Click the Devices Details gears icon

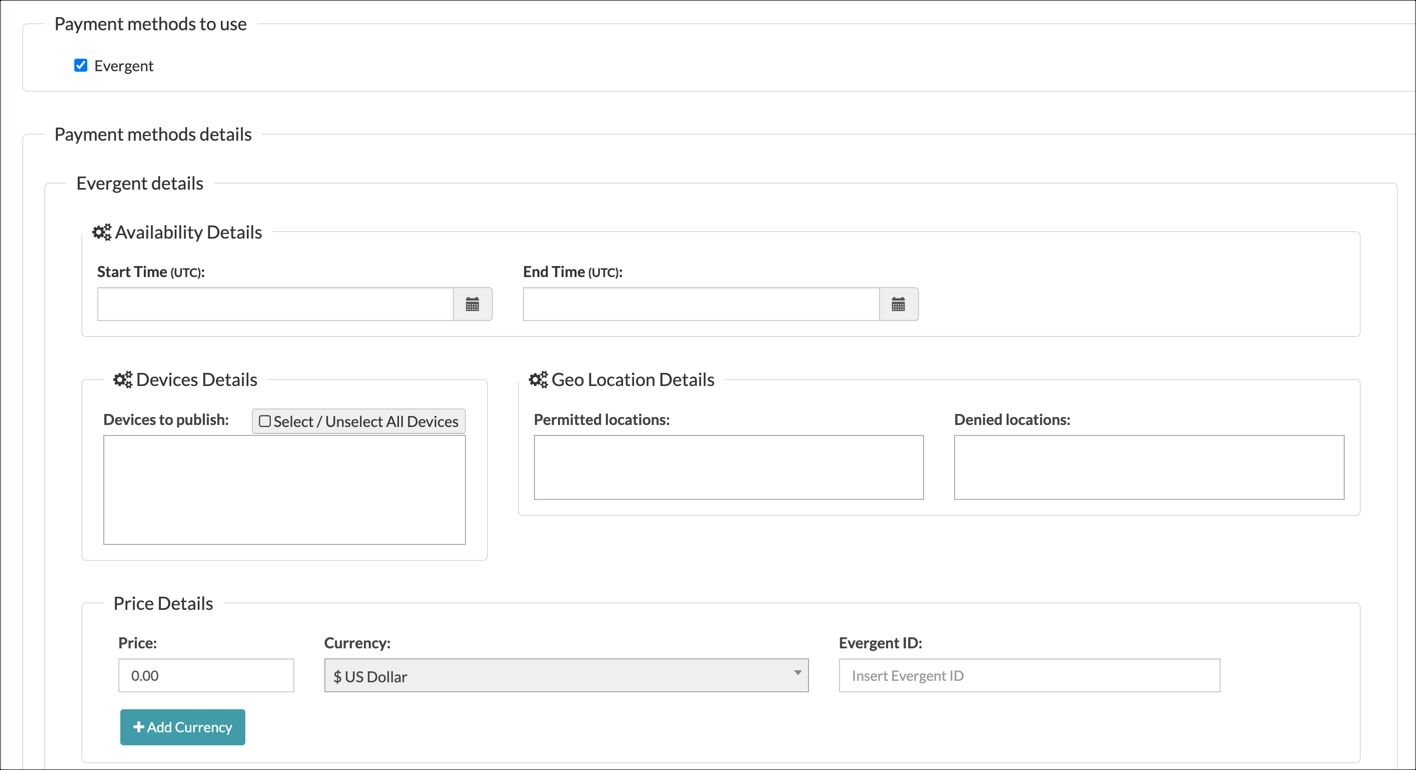coord(123,380)
